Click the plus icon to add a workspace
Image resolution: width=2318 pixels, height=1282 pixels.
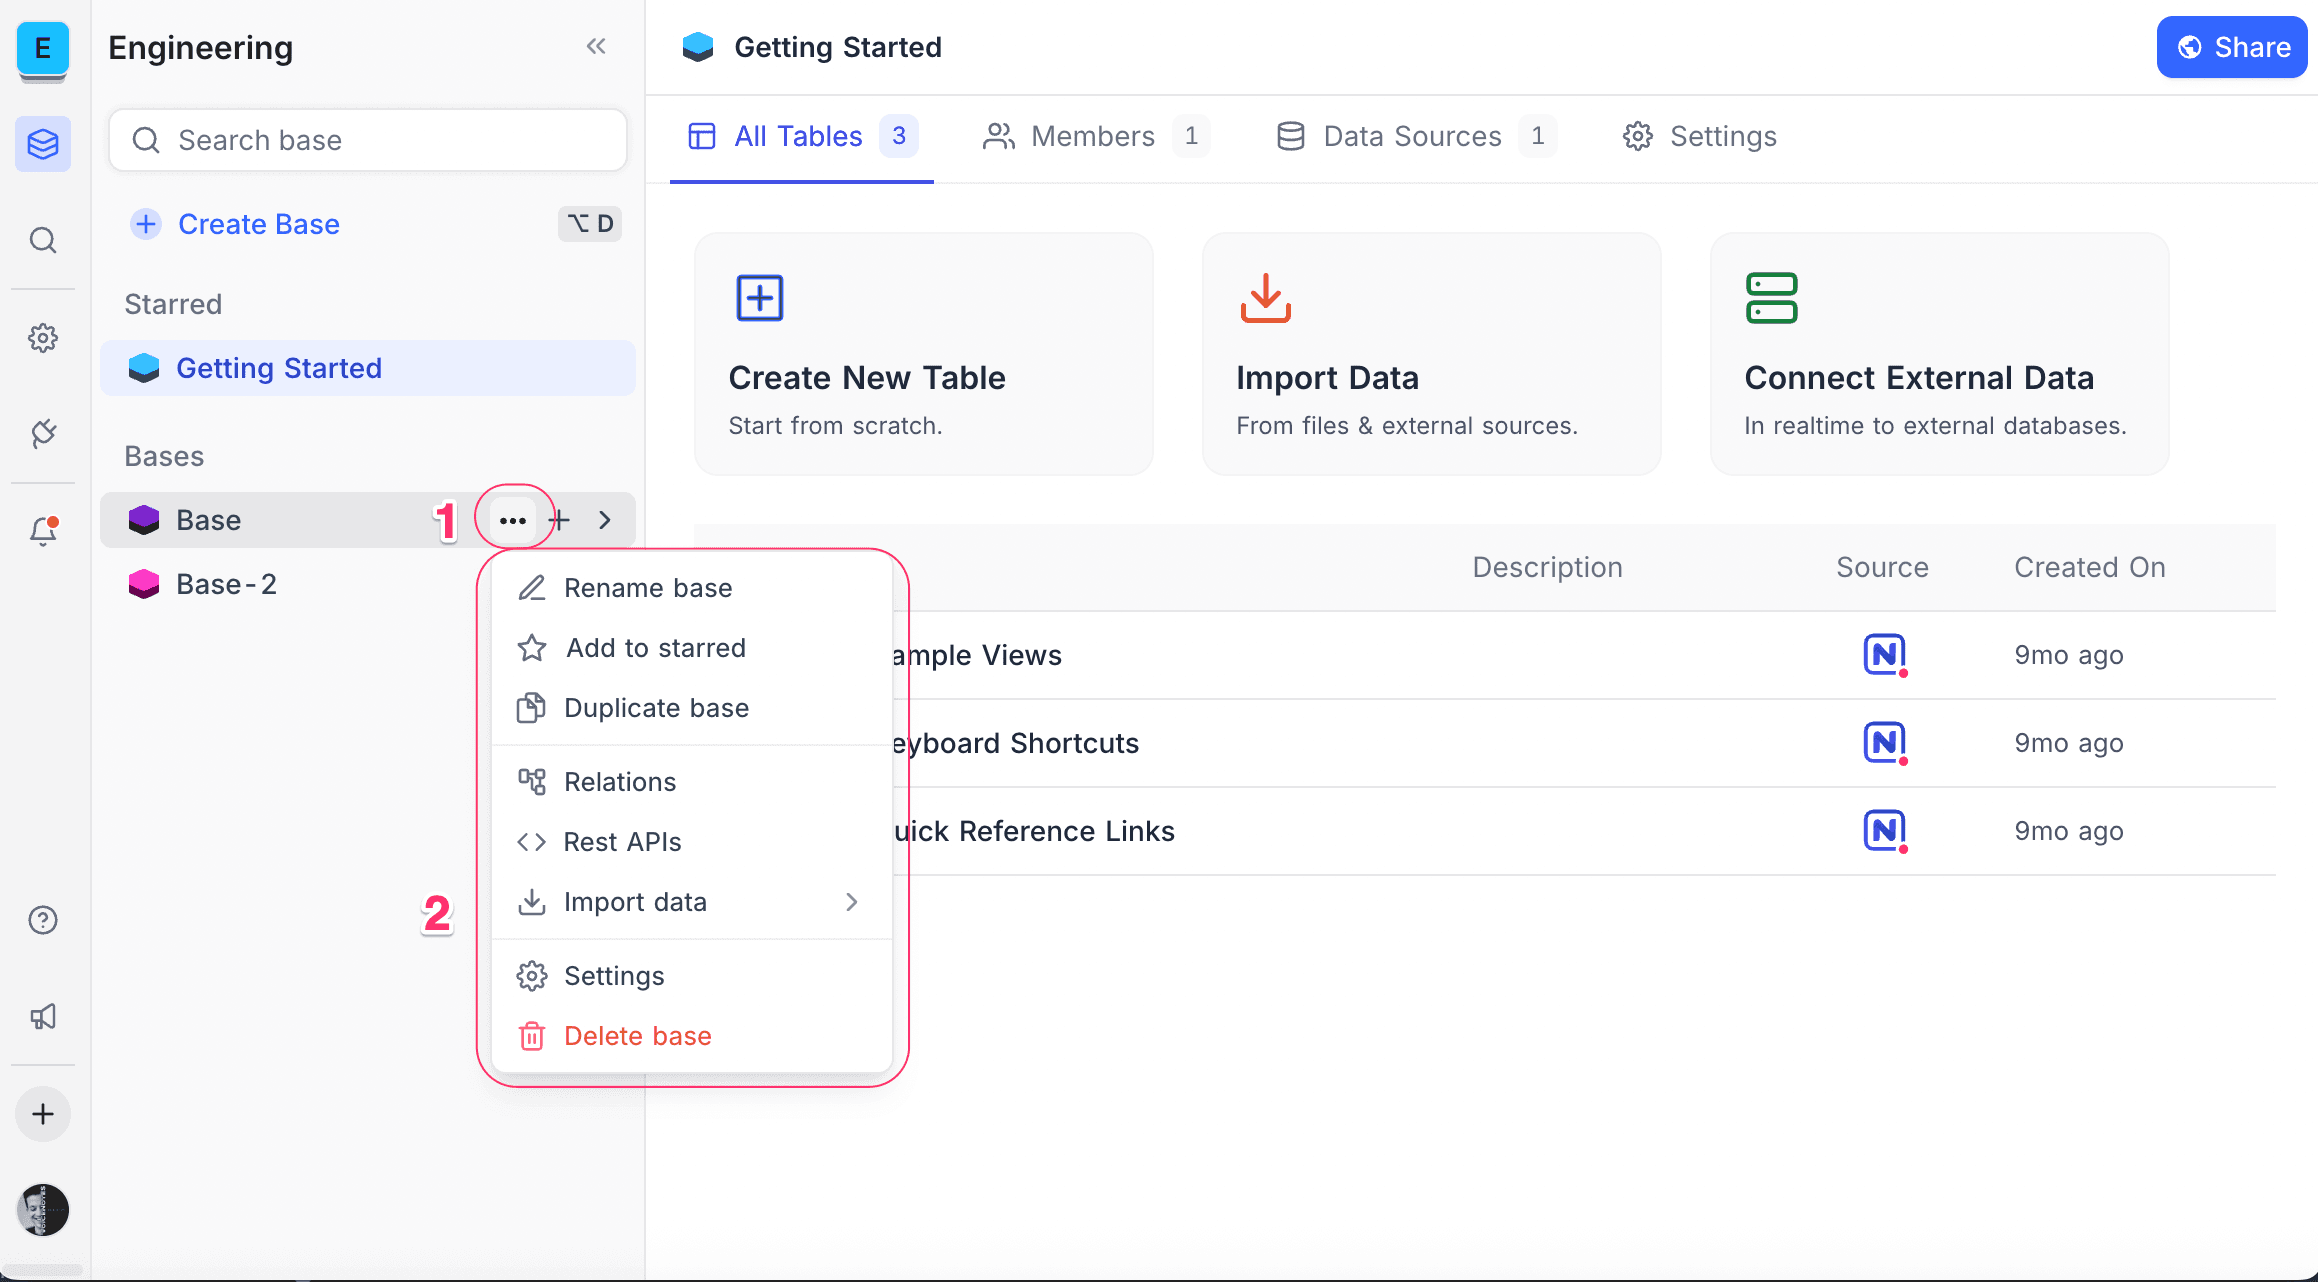[x=43, y=1113]
